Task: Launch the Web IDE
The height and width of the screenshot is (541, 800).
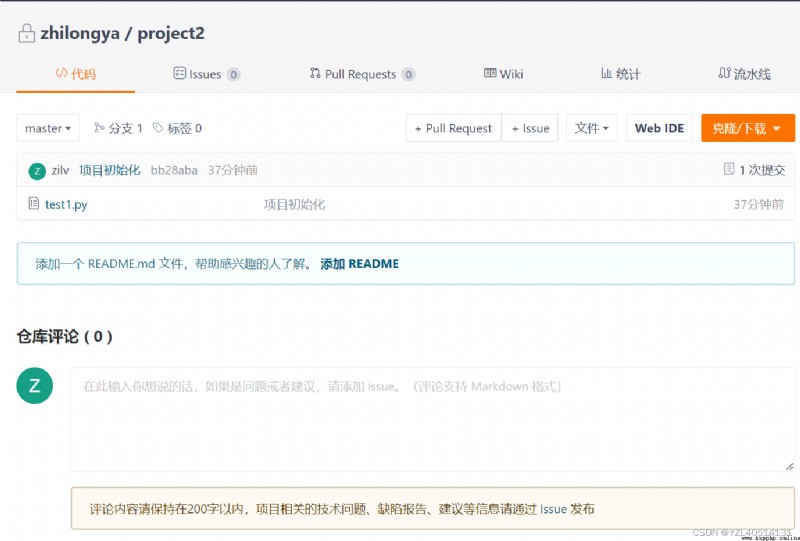Action: (x=659, y=128)
